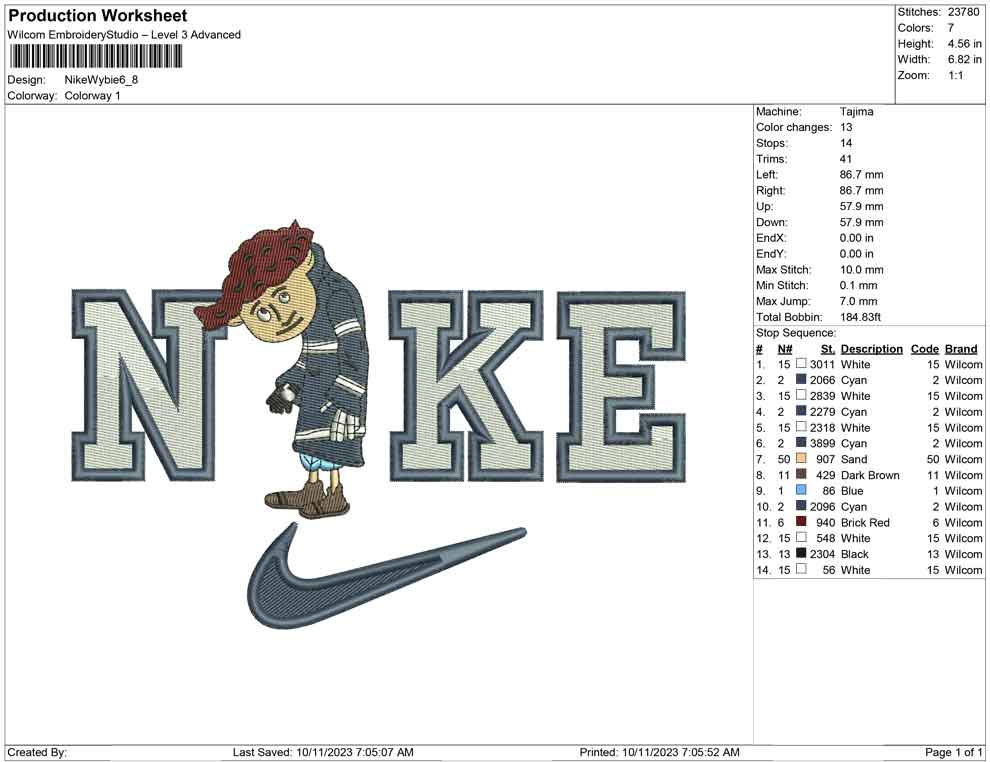Click the Dark Brown color swatch
Screen dimensions: 990x762
tap(801, 475)
